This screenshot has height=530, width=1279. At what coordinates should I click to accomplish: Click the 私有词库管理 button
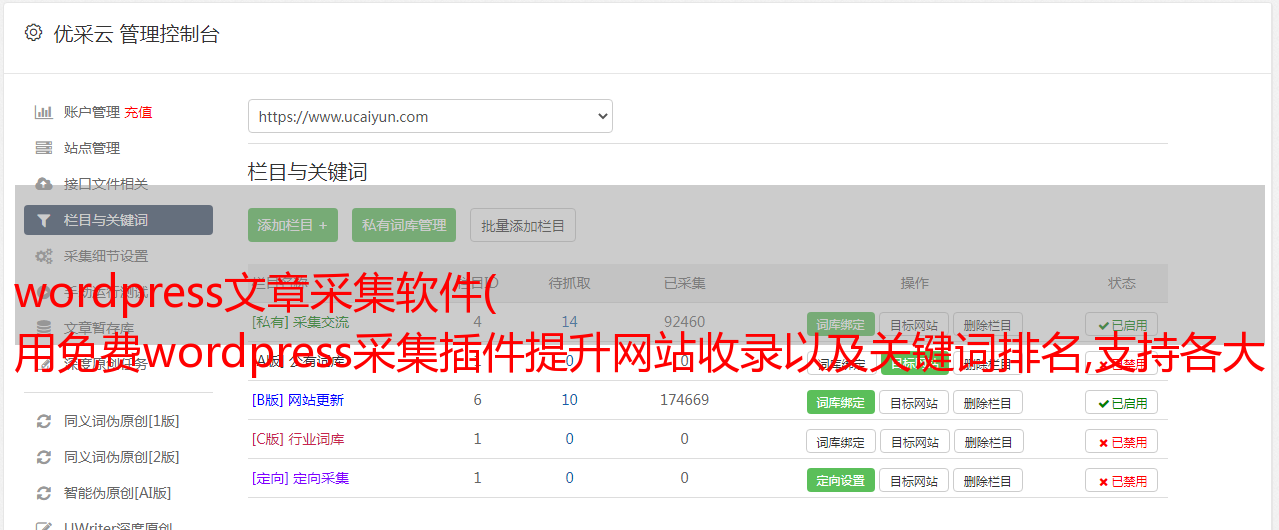[404, 225]
